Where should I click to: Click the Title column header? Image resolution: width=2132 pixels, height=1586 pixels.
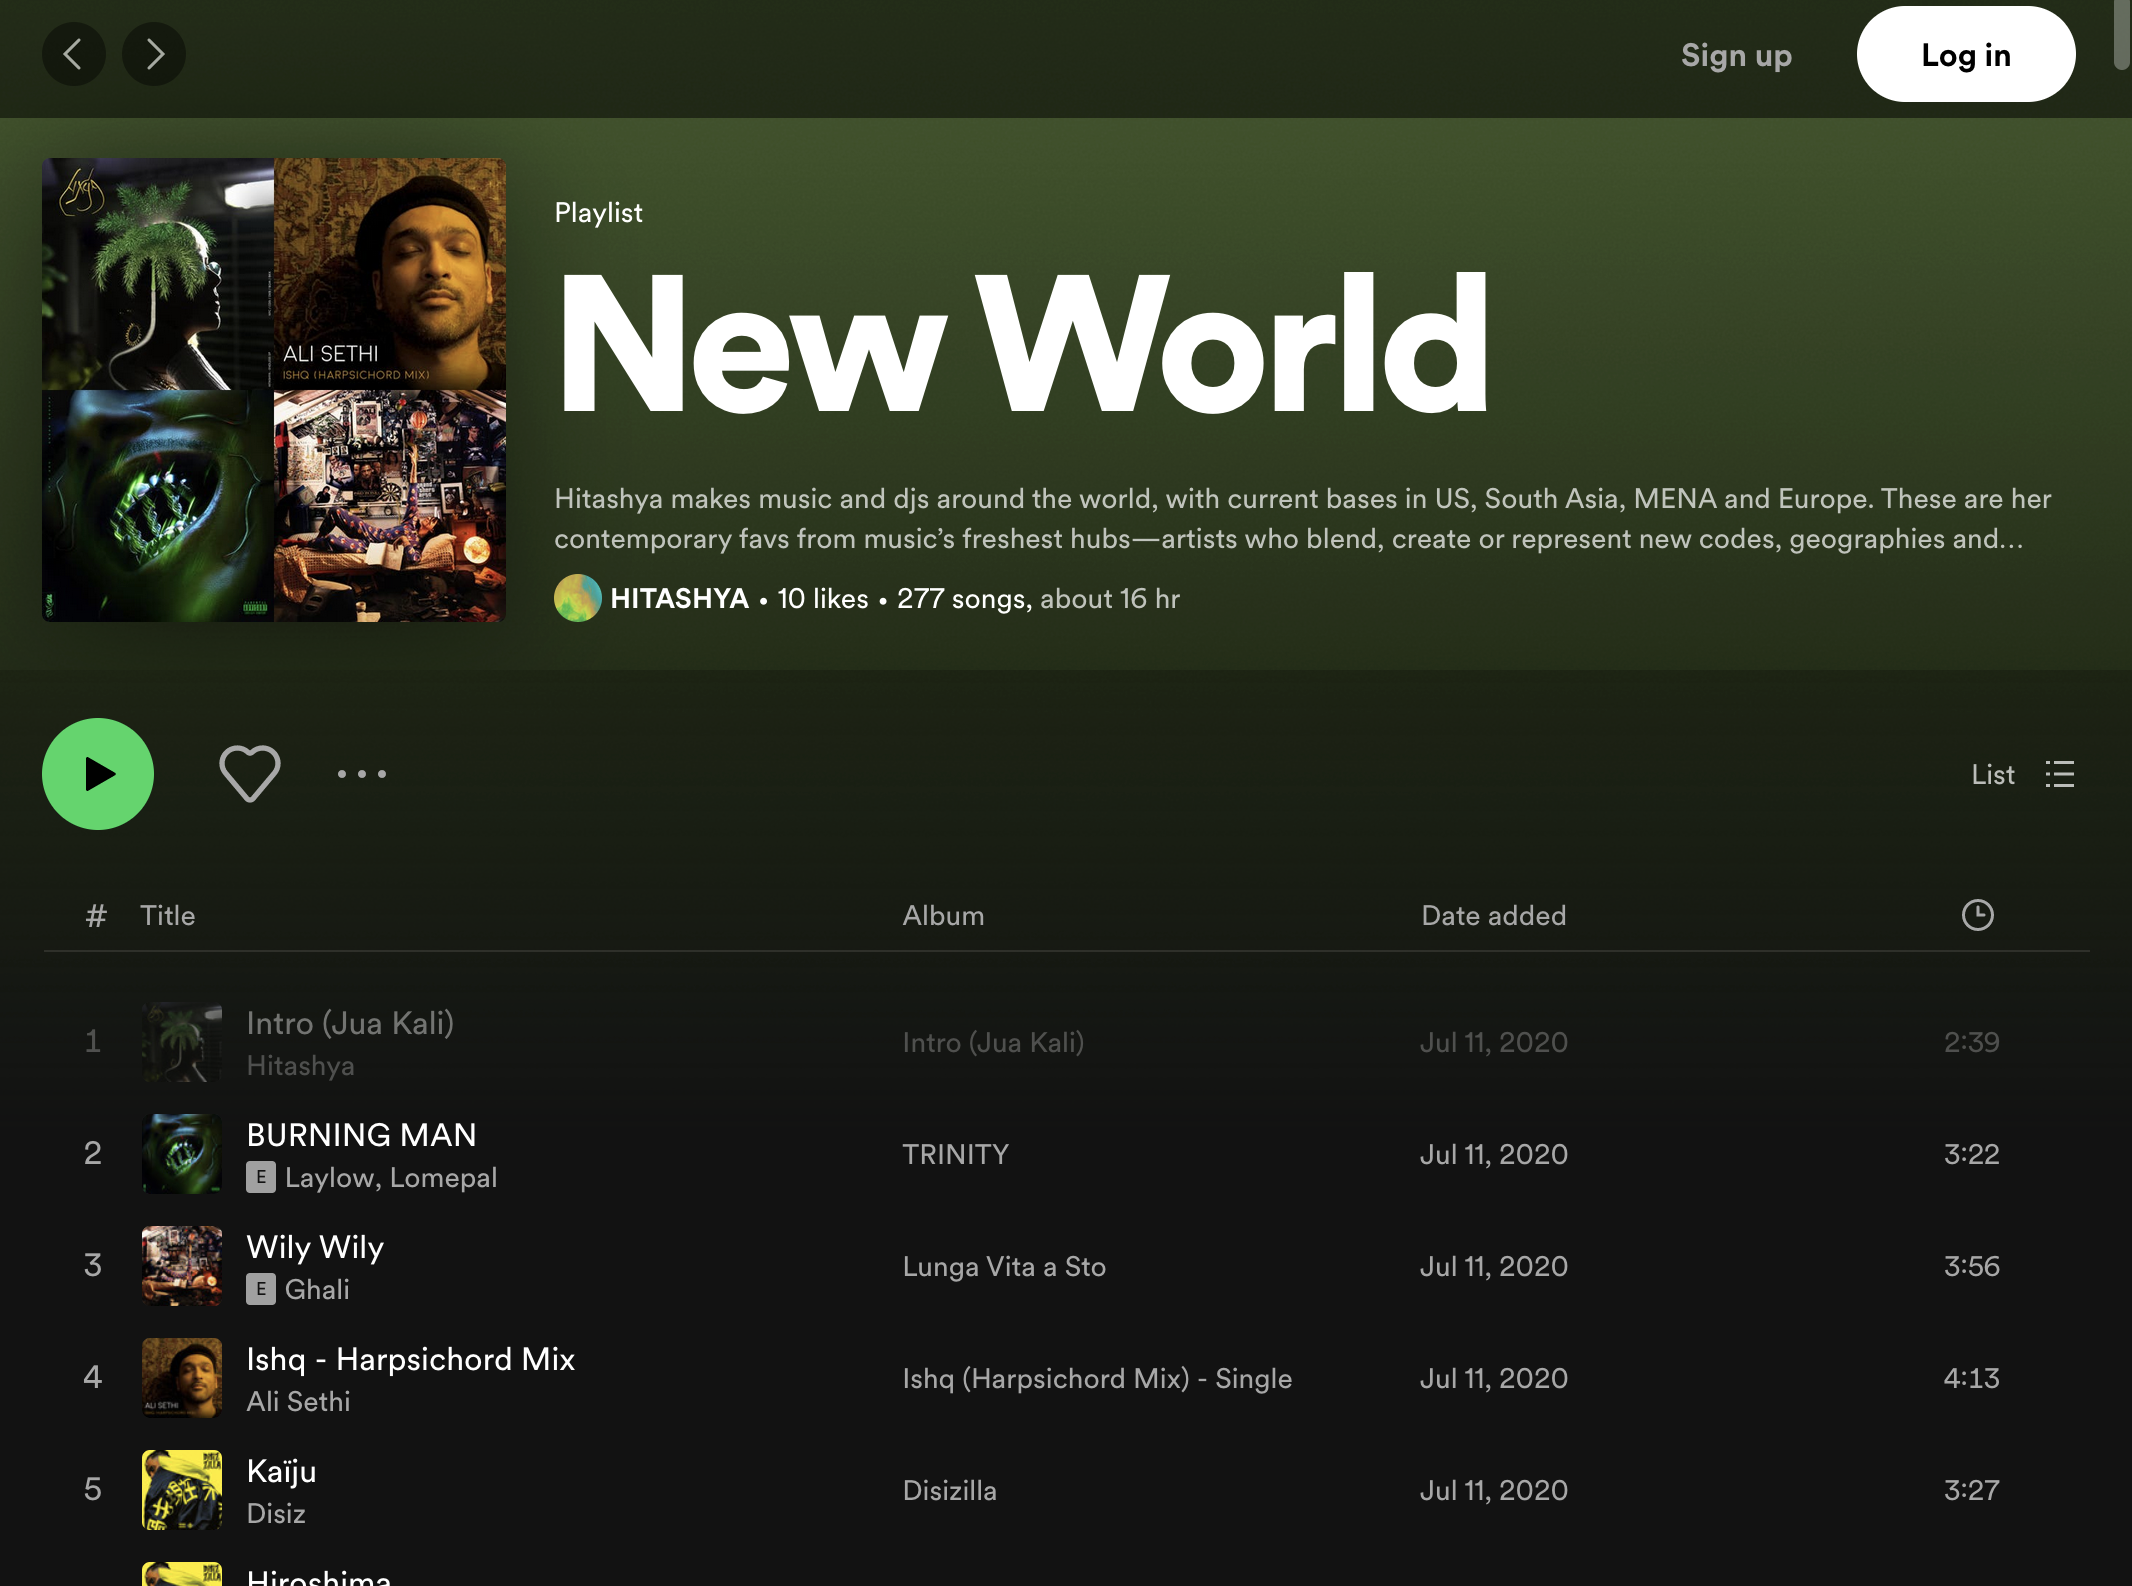167,915
